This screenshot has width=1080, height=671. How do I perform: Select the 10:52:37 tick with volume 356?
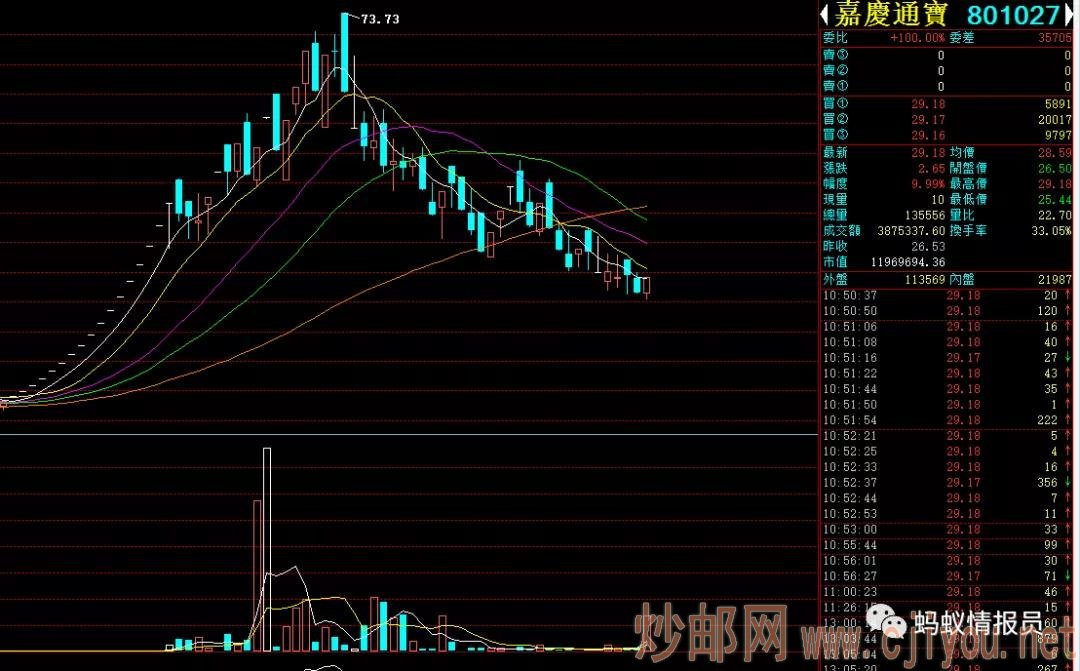pos(947,483)
